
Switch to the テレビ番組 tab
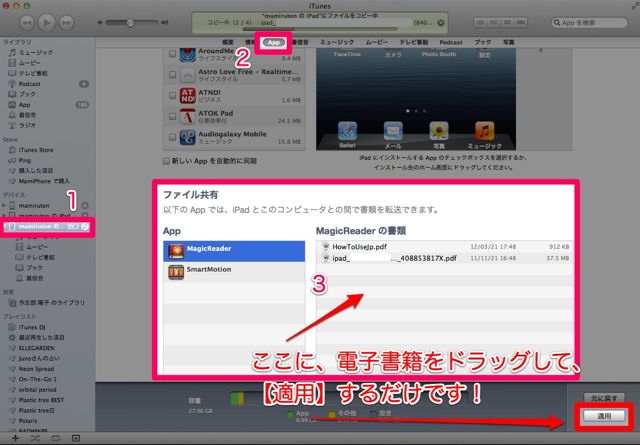[x=414, y=42]
